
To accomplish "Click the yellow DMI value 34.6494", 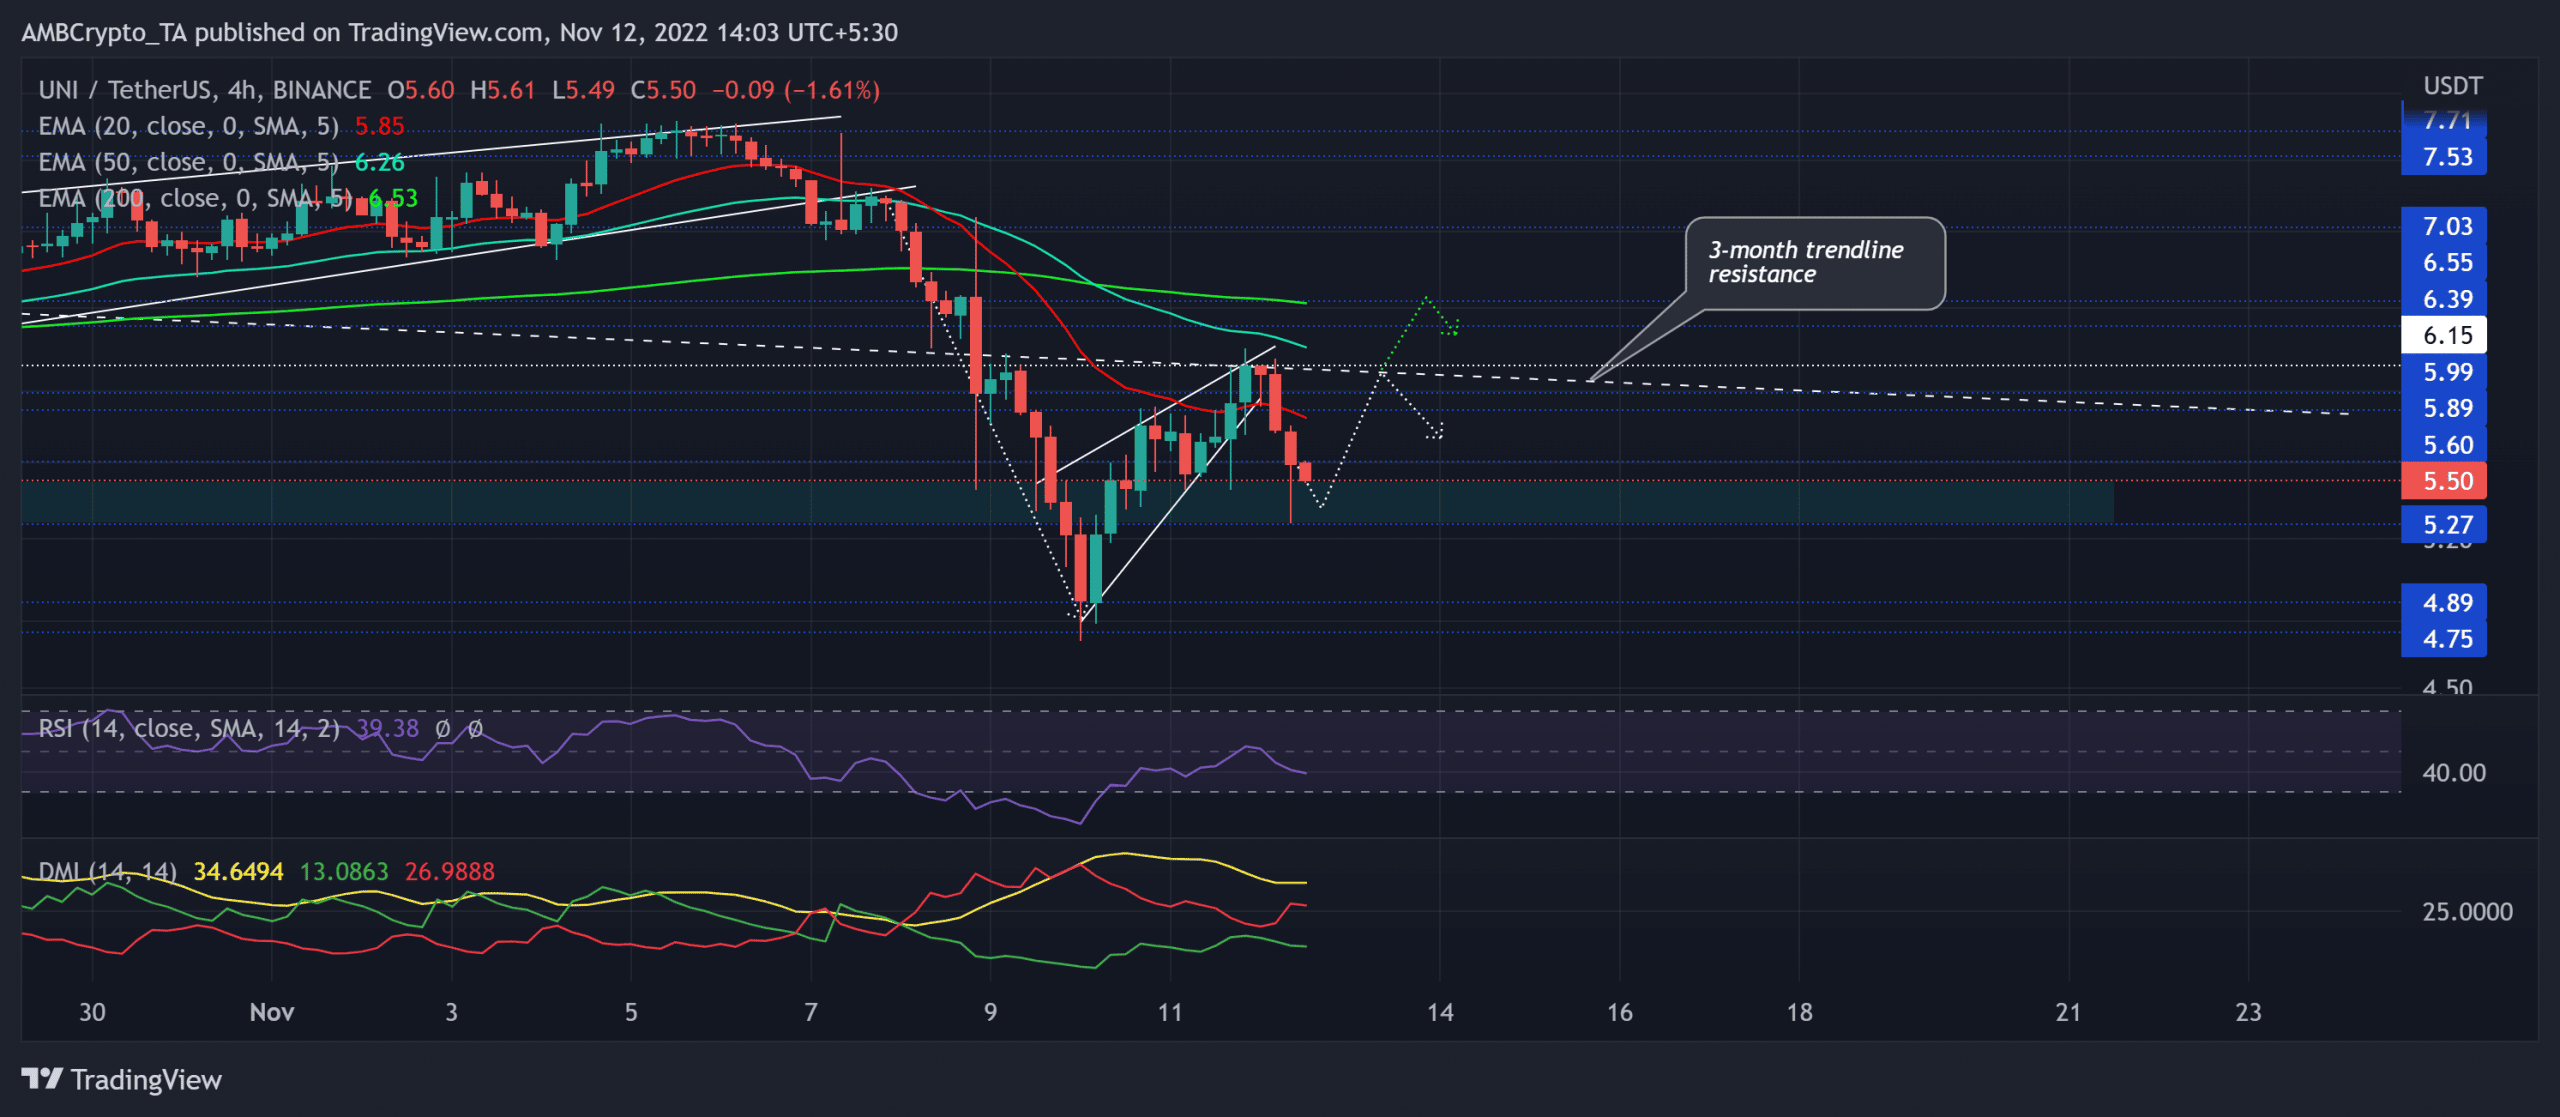I will 238,872.
